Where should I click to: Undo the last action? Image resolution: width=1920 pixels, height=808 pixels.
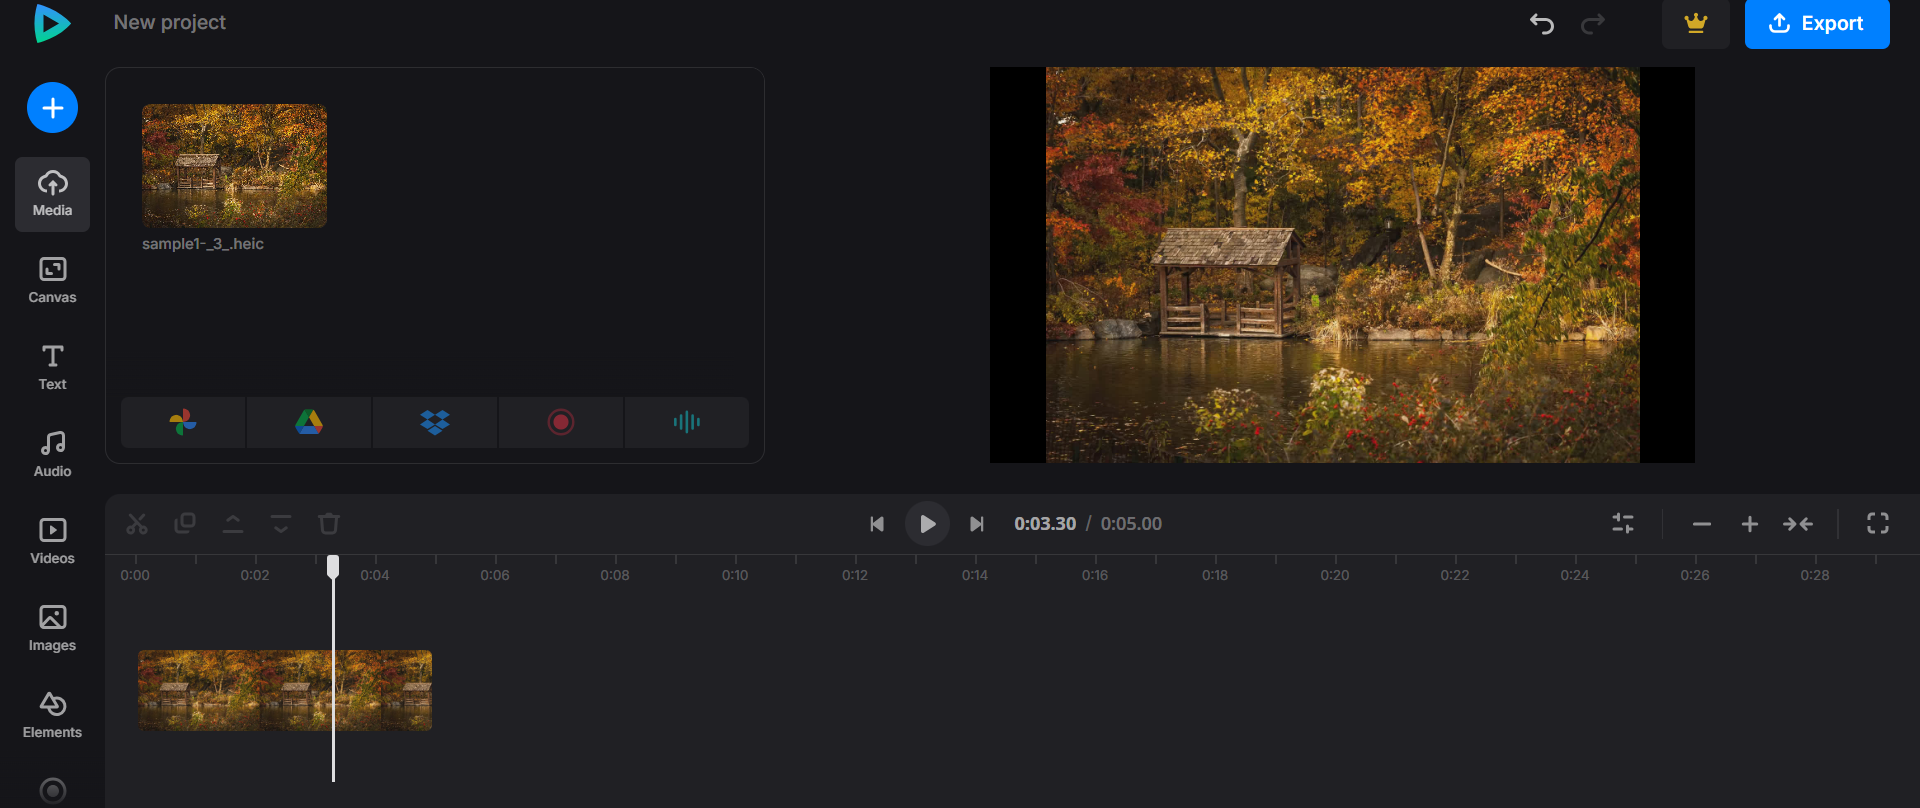coord(1542,23)
